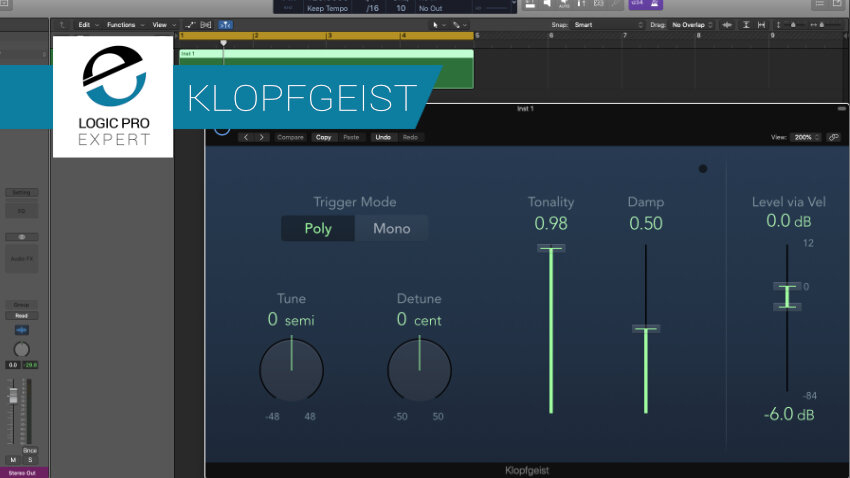Open the pointer left-click tool menu
This screenshot has height=478, width=850.
point(438,25)
